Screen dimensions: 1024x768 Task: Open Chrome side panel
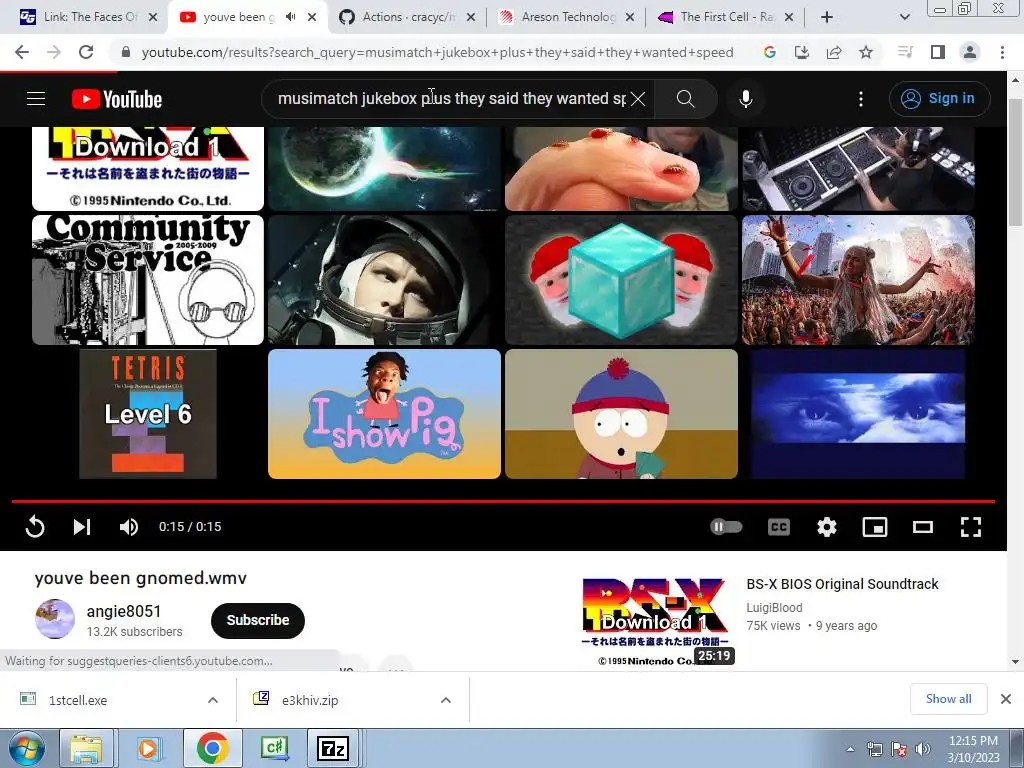click(938, 52)
